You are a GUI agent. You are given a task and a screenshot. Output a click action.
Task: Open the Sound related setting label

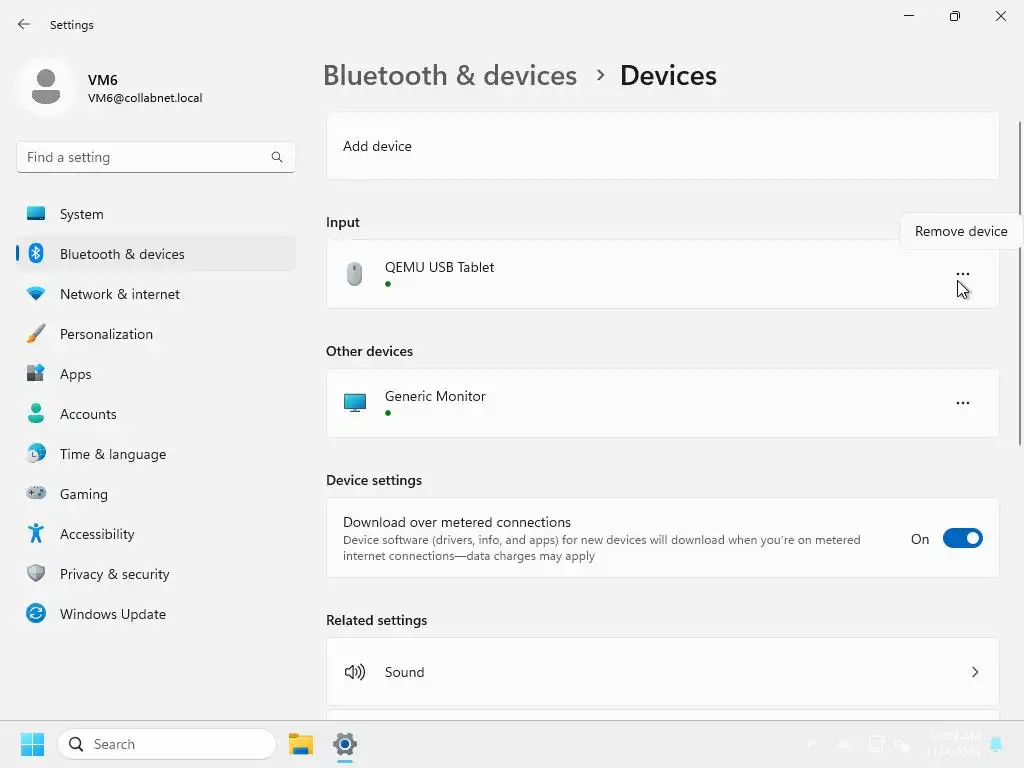404,672
